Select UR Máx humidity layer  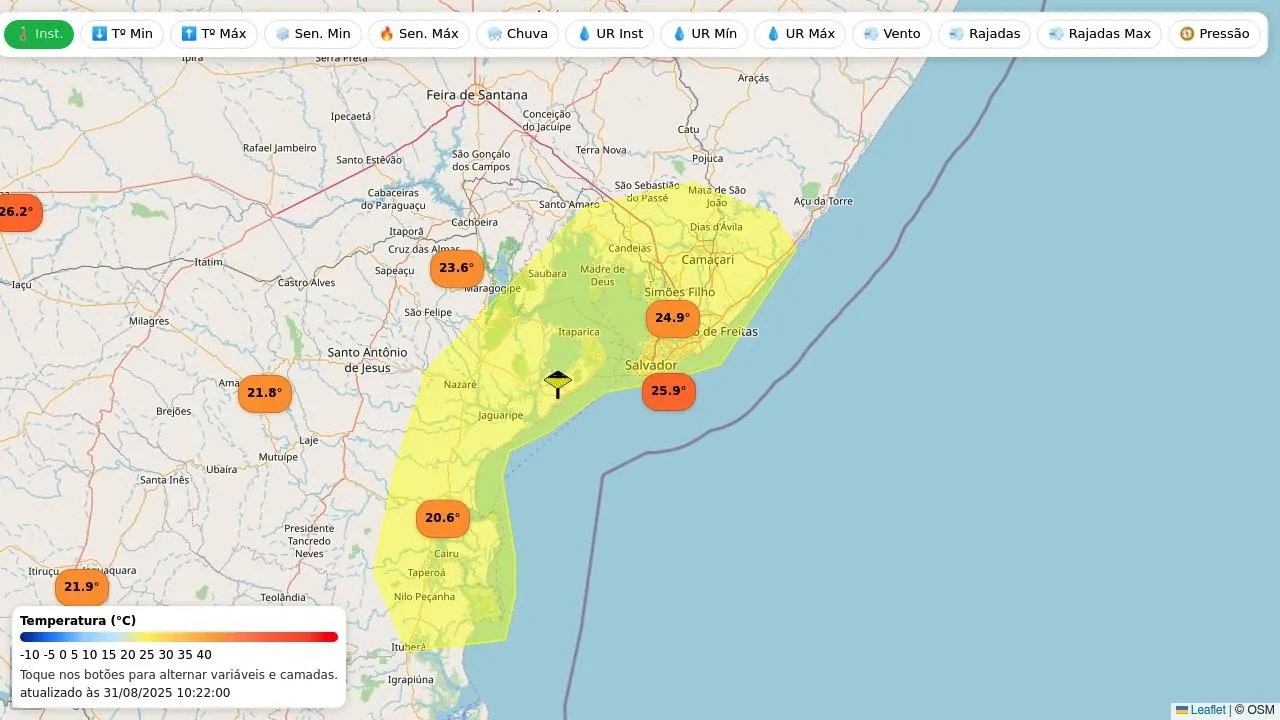point(799,34)
